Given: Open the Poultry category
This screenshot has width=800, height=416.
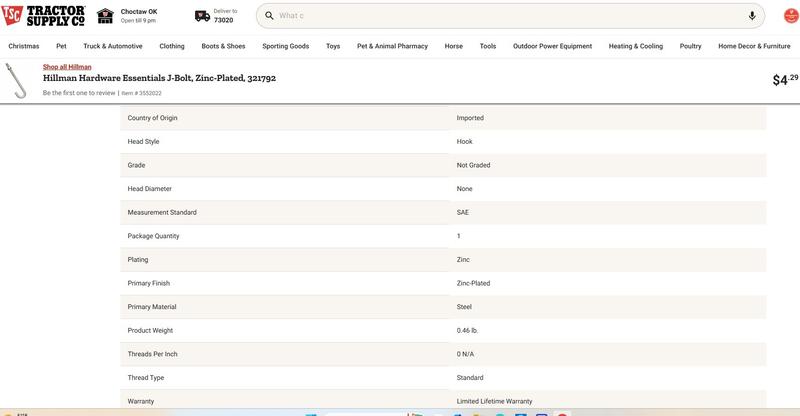Looking at the screenshot, I should [690, 46].
